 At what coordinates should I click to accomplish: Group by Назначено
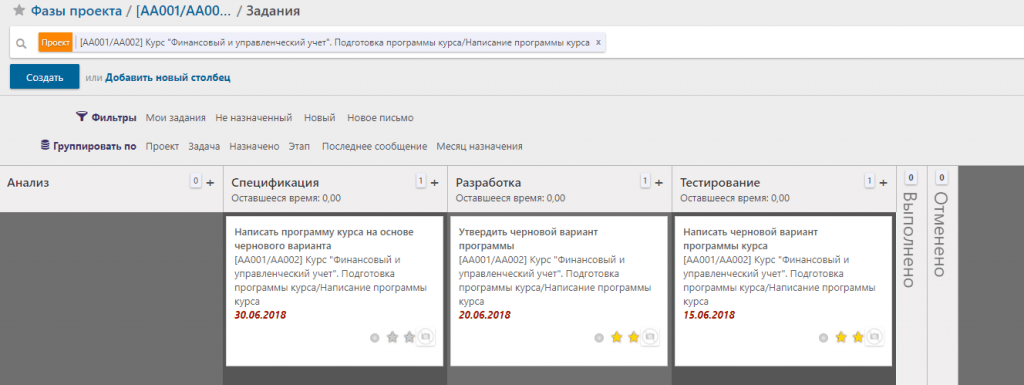pyautogui.click(x=254, y=146)
